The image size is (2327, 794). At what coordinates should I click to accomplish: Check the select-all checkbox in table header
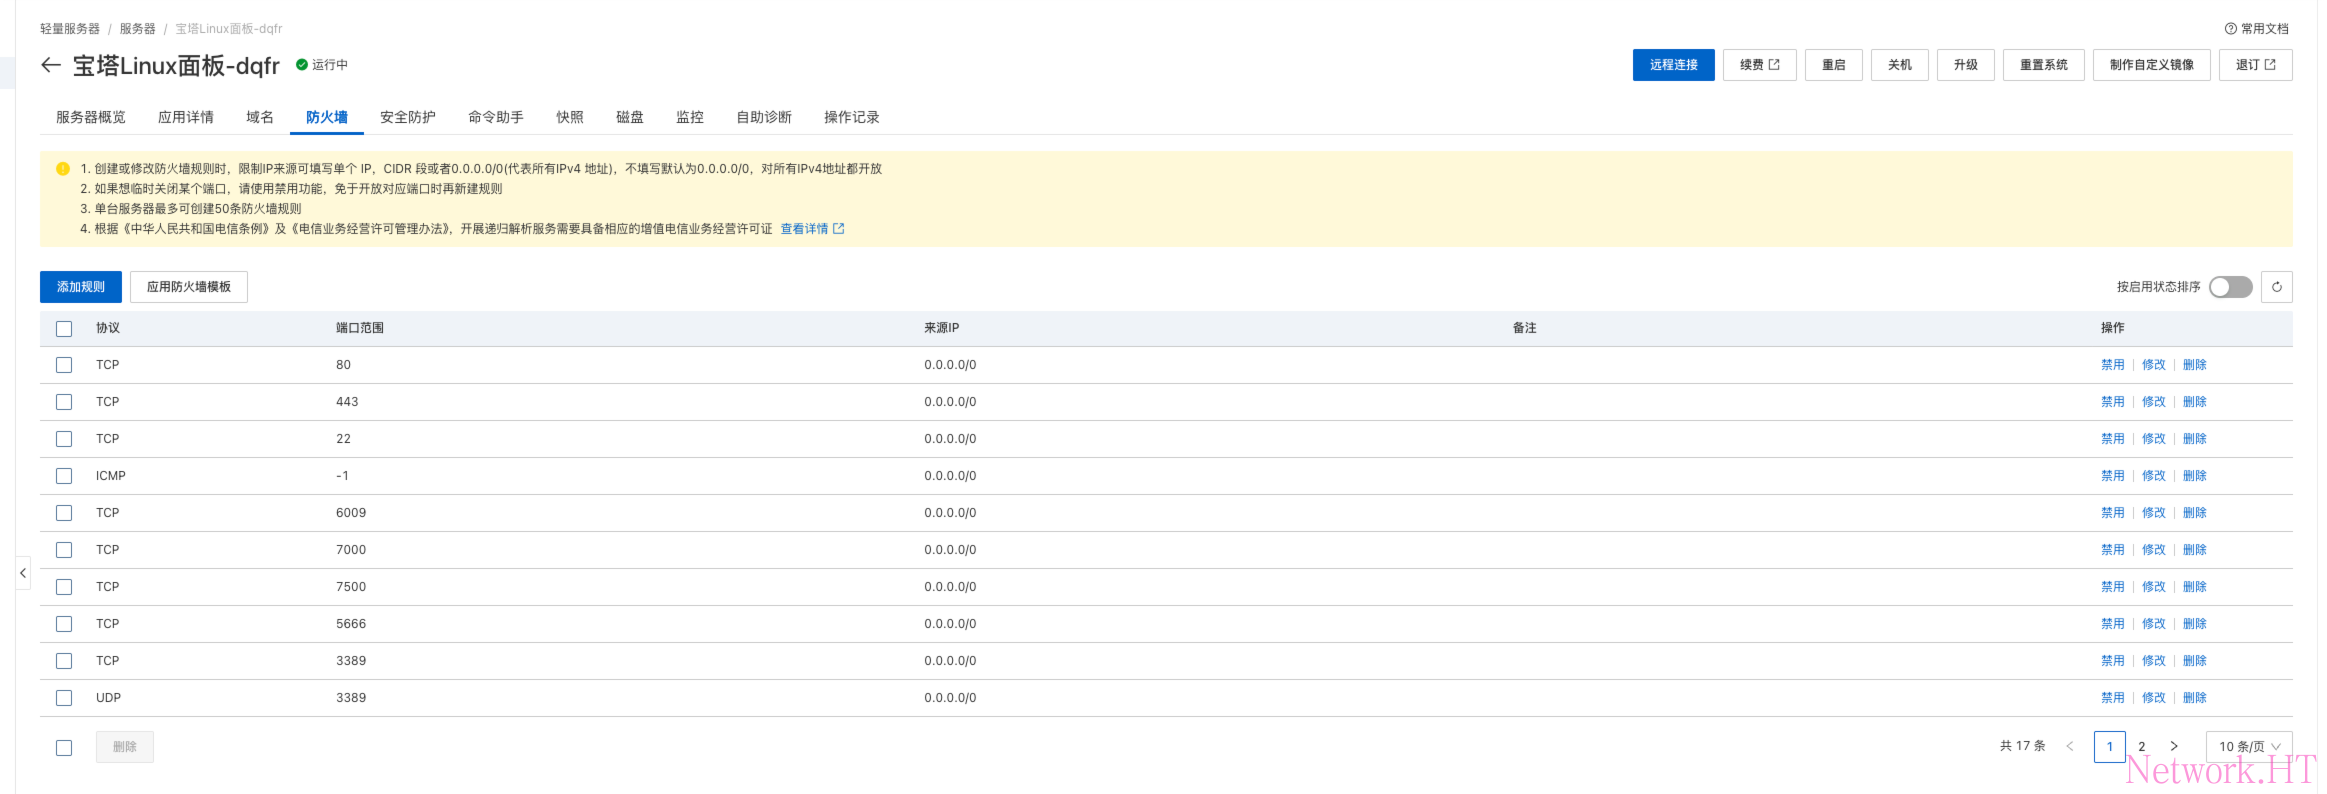click(x=64, y=329)
